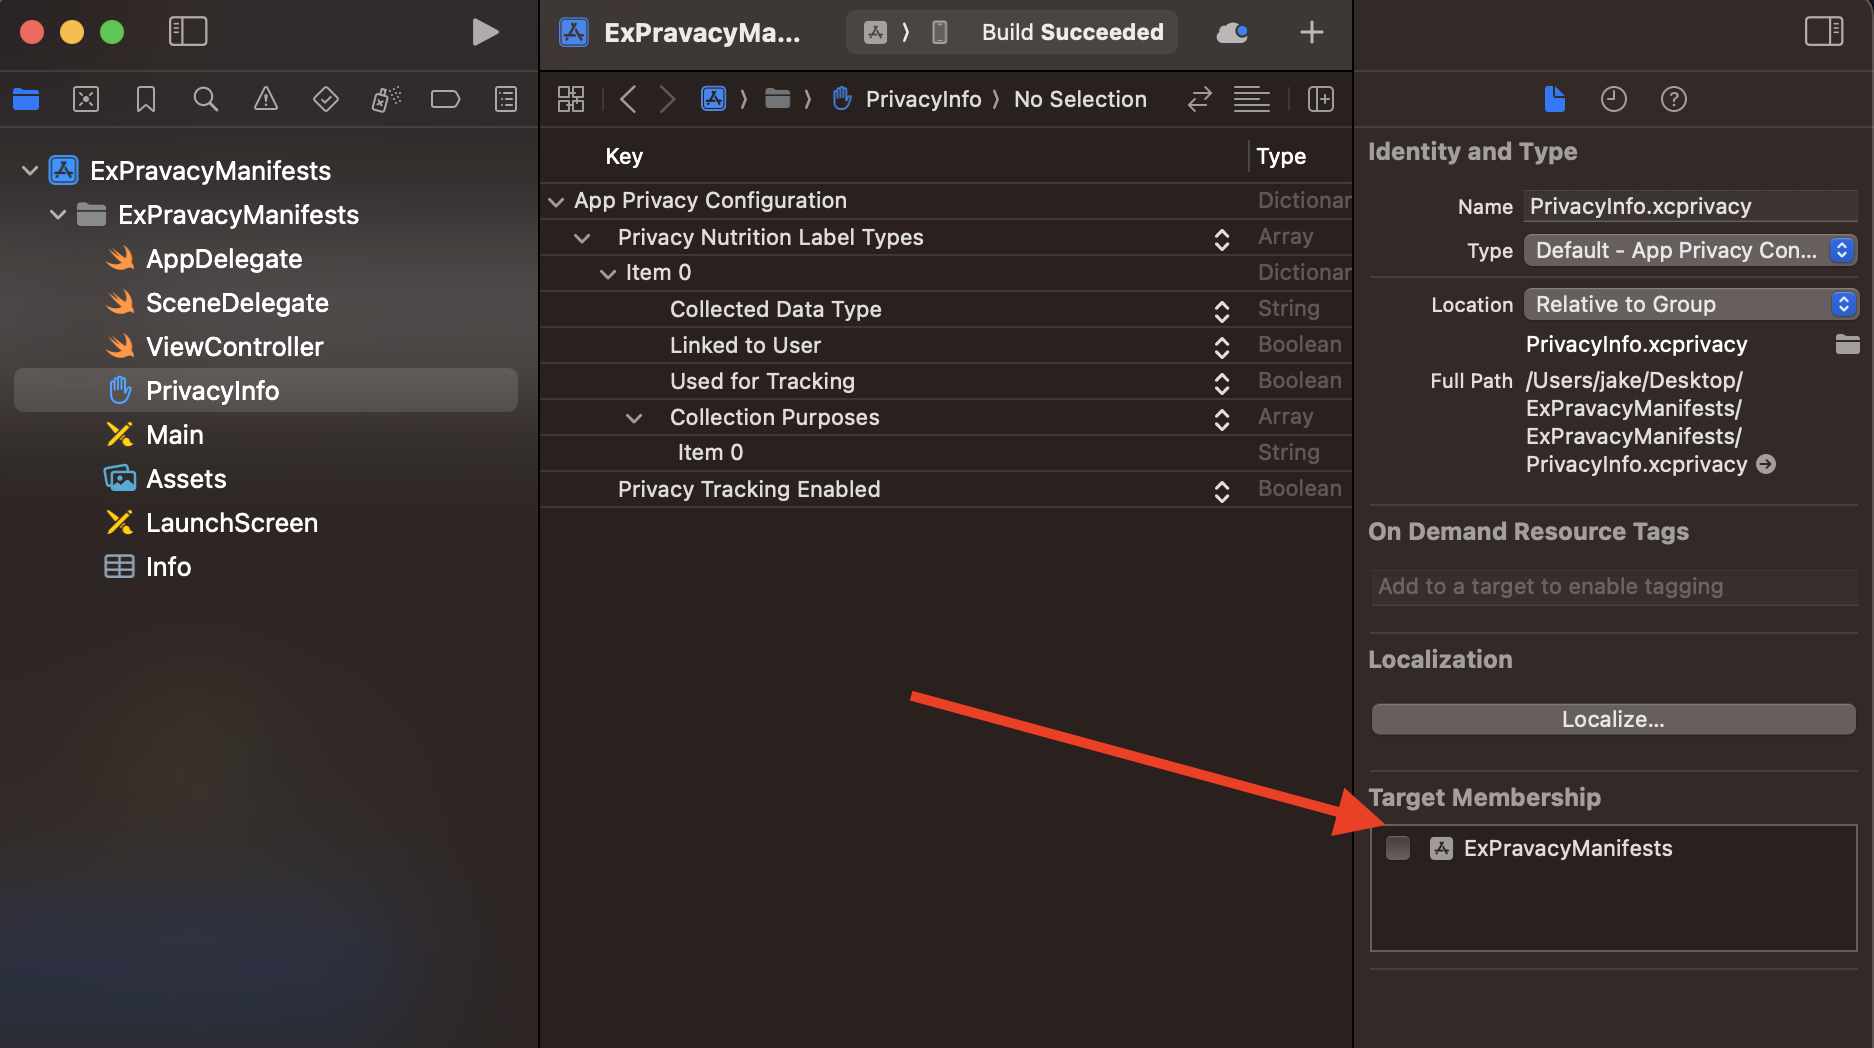Screen dimensions: 1874x1048
Task: Click the Type column header
Action: [x=1281, y=157]
